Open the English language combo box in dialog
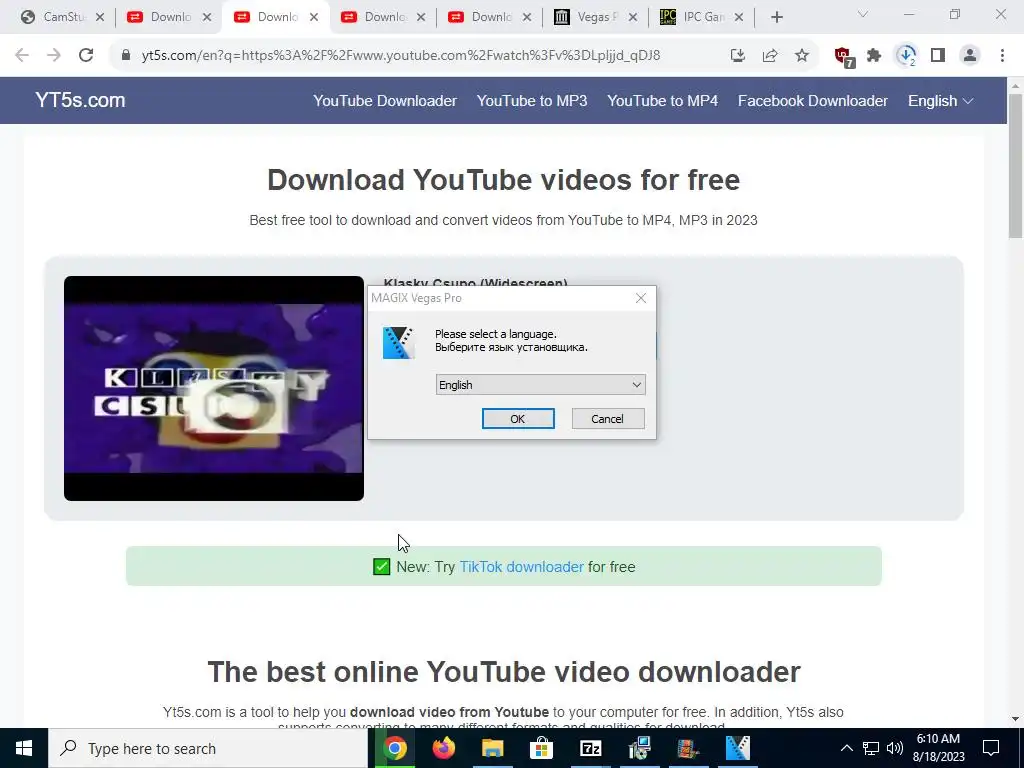Image resolution: width=1024 pixels, height=768 pixels. point(540,385)
